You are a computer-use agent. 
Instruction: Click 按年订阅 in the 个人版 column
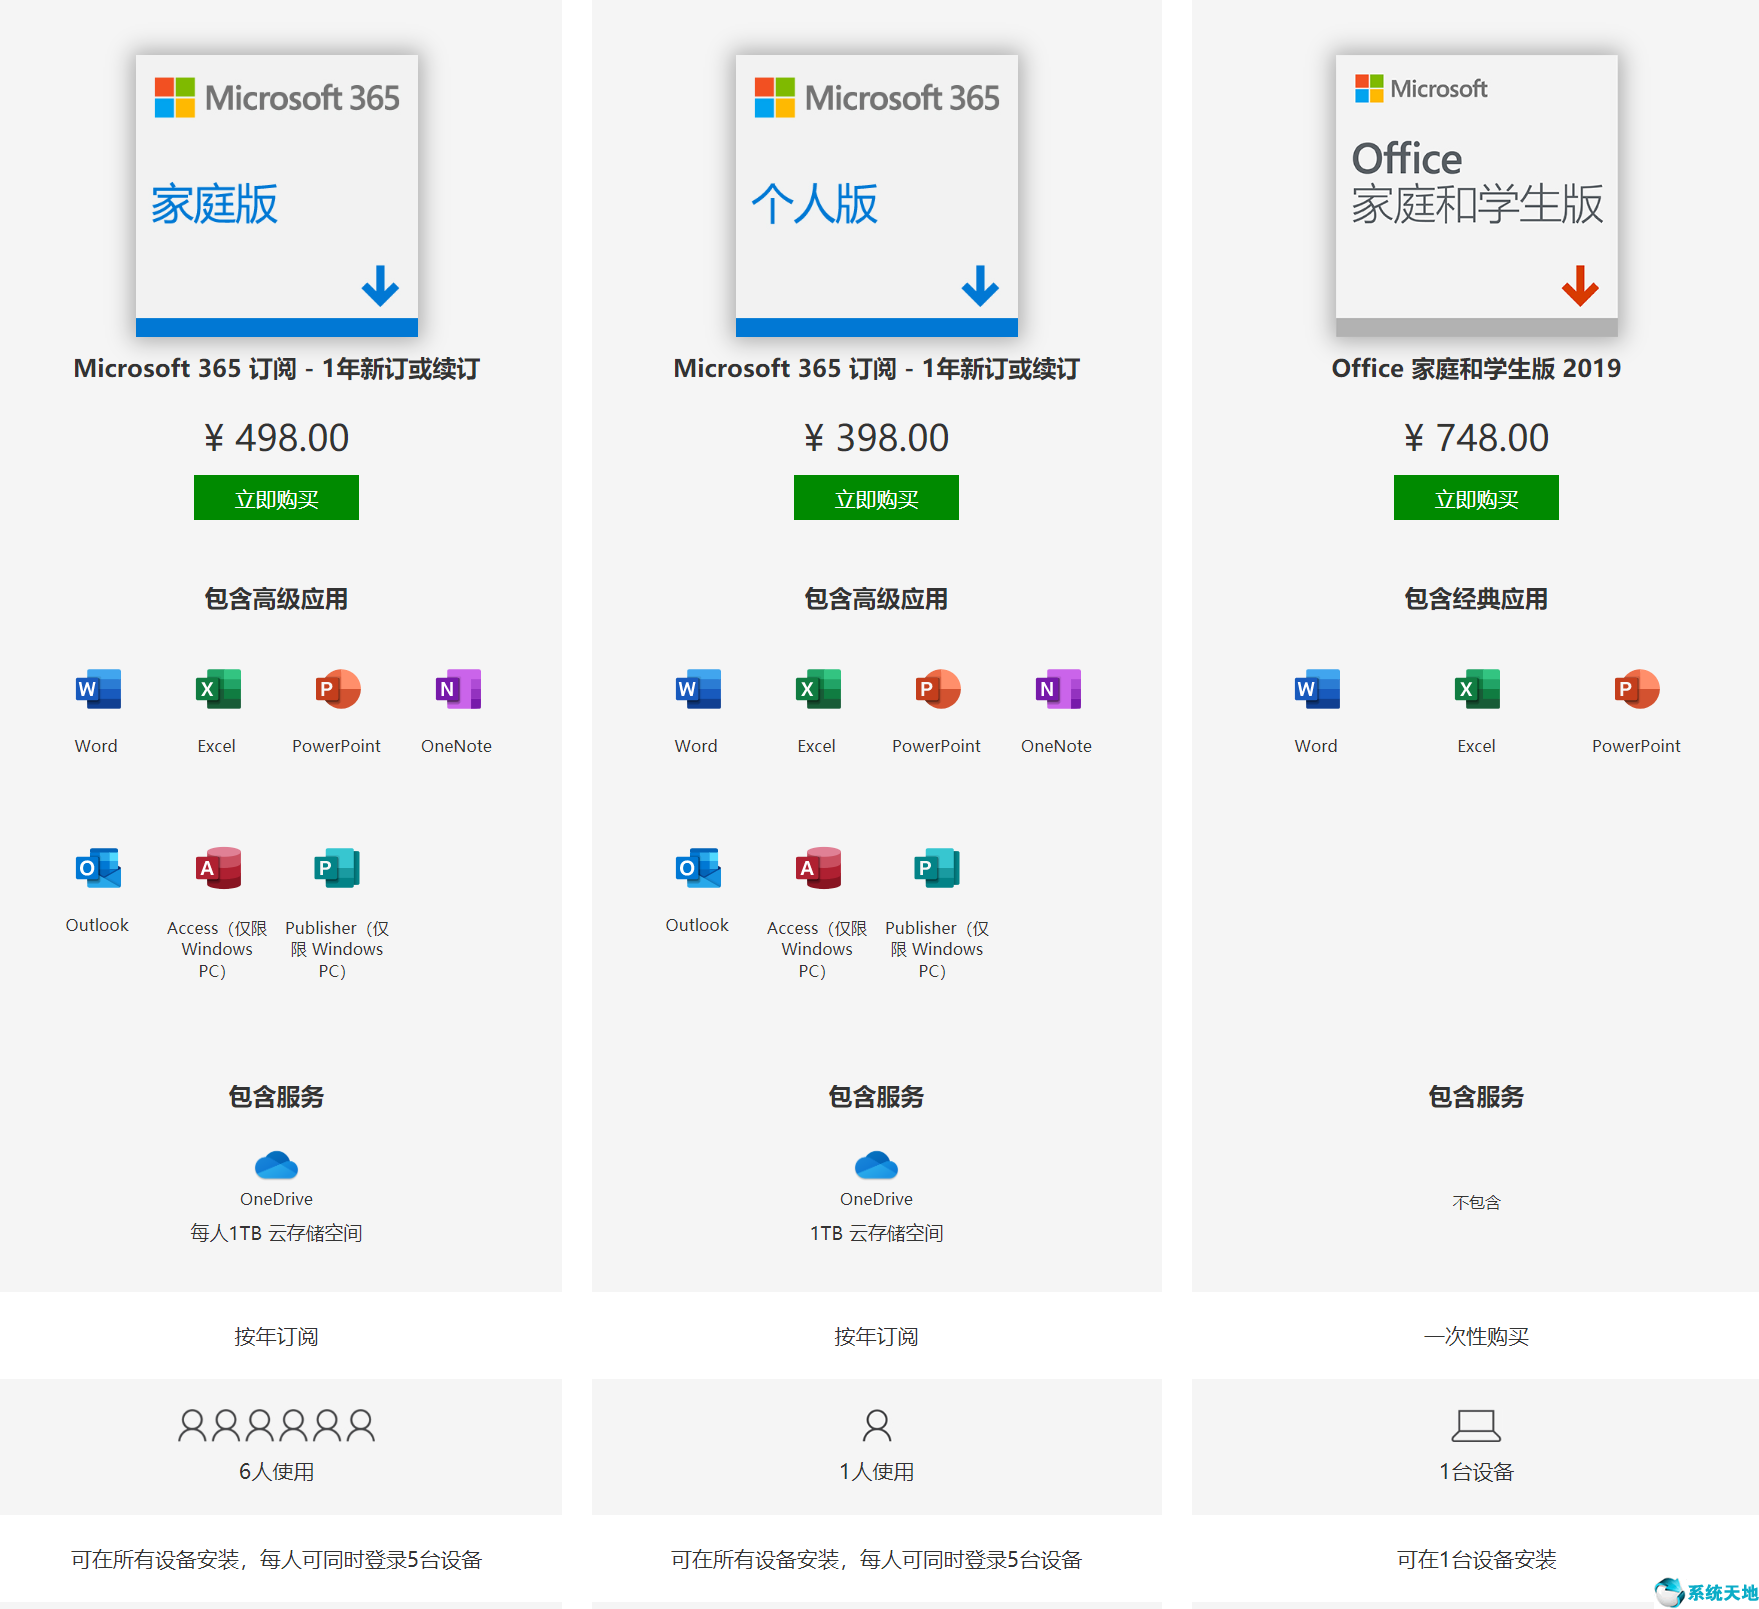876,1336
